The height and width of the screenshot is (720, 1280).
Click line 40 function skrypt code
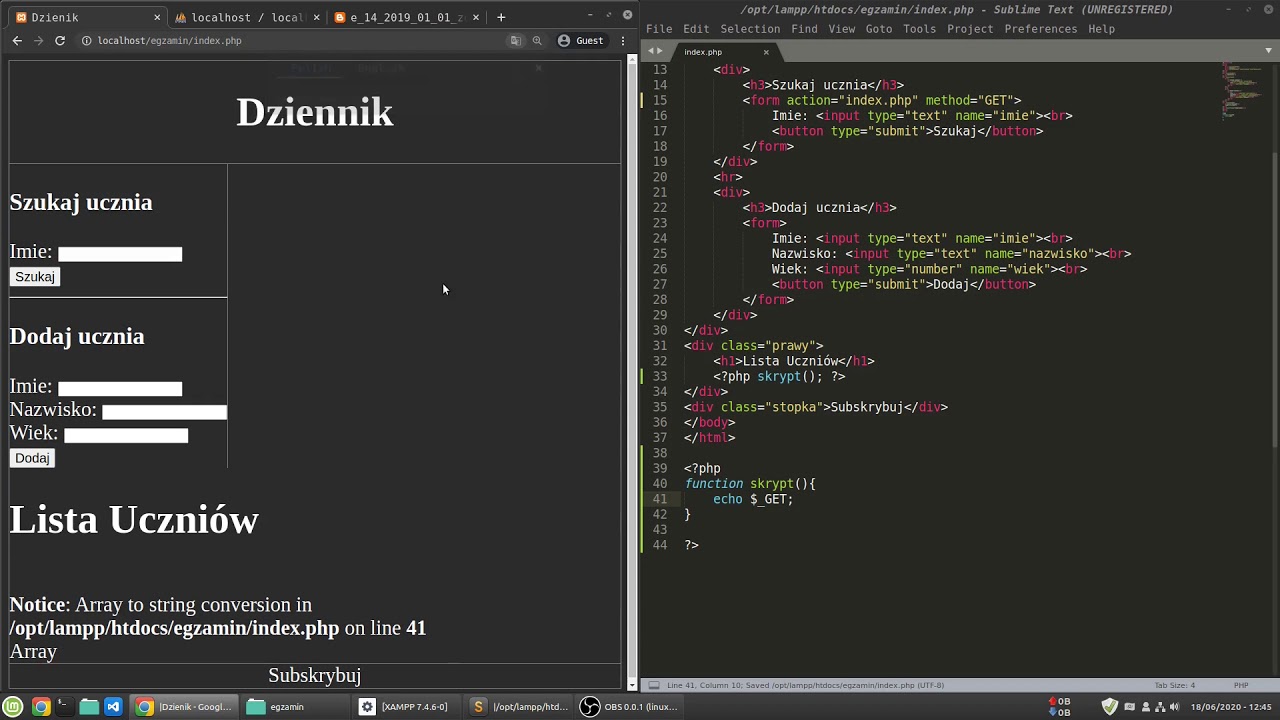pyautogui.click(x=750, y=484)
